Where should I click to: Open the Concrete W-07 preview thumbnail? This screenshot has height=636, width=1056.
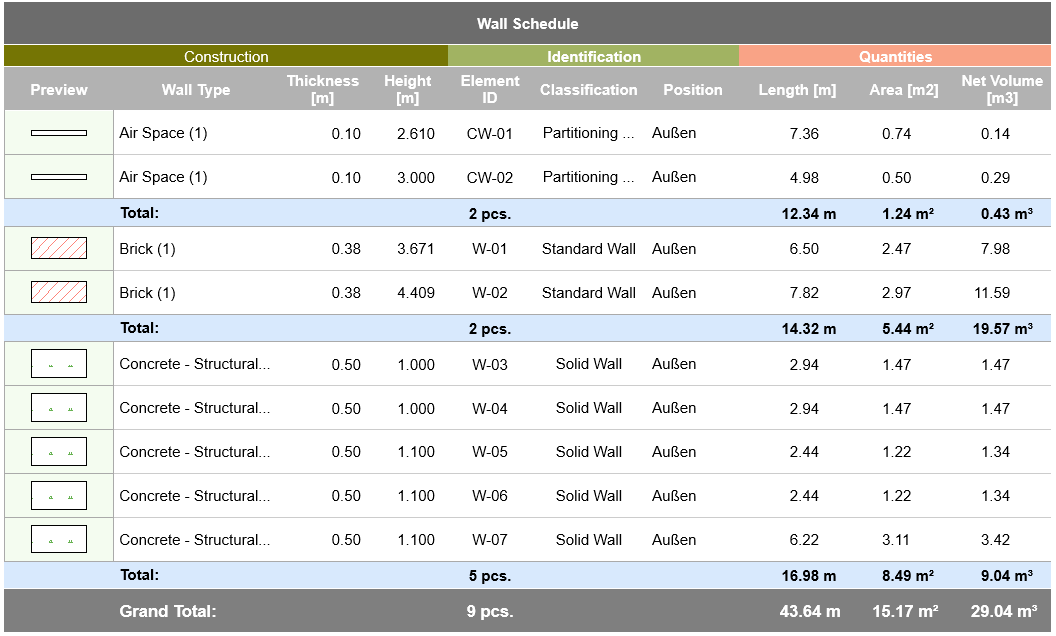pyautogui.click(x=58, y=539)
